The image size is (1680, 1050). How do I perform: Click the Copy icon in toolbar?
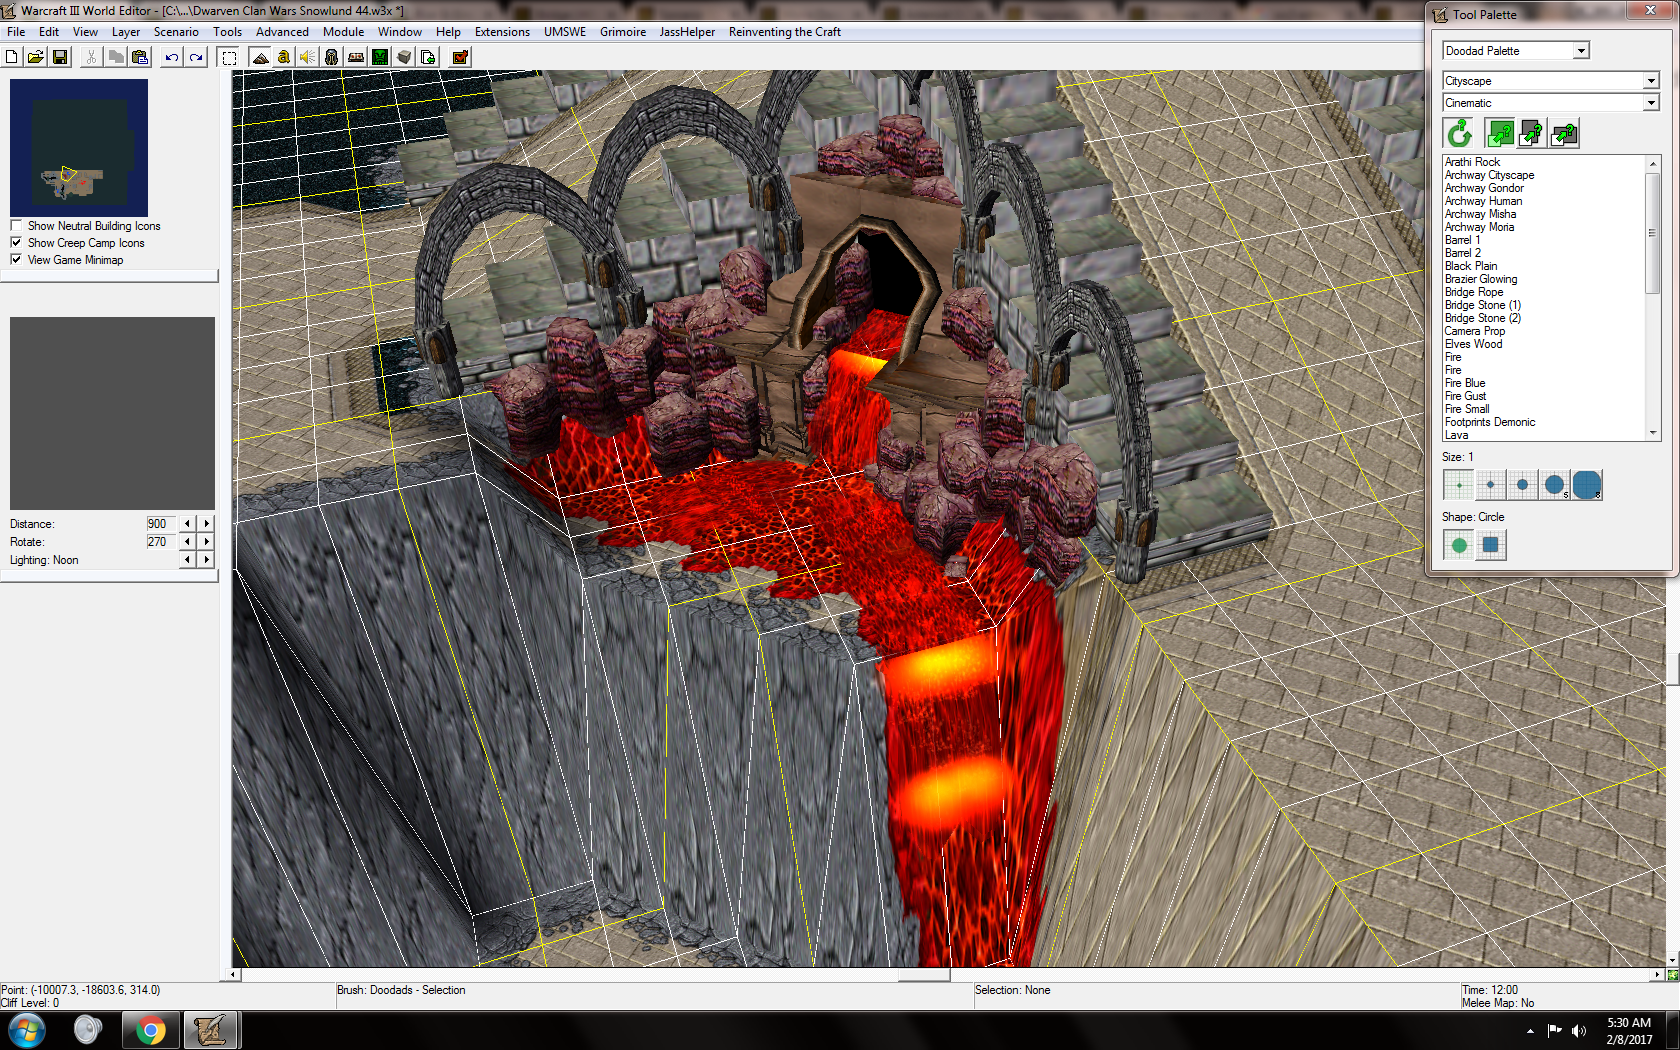coord(116,57)
